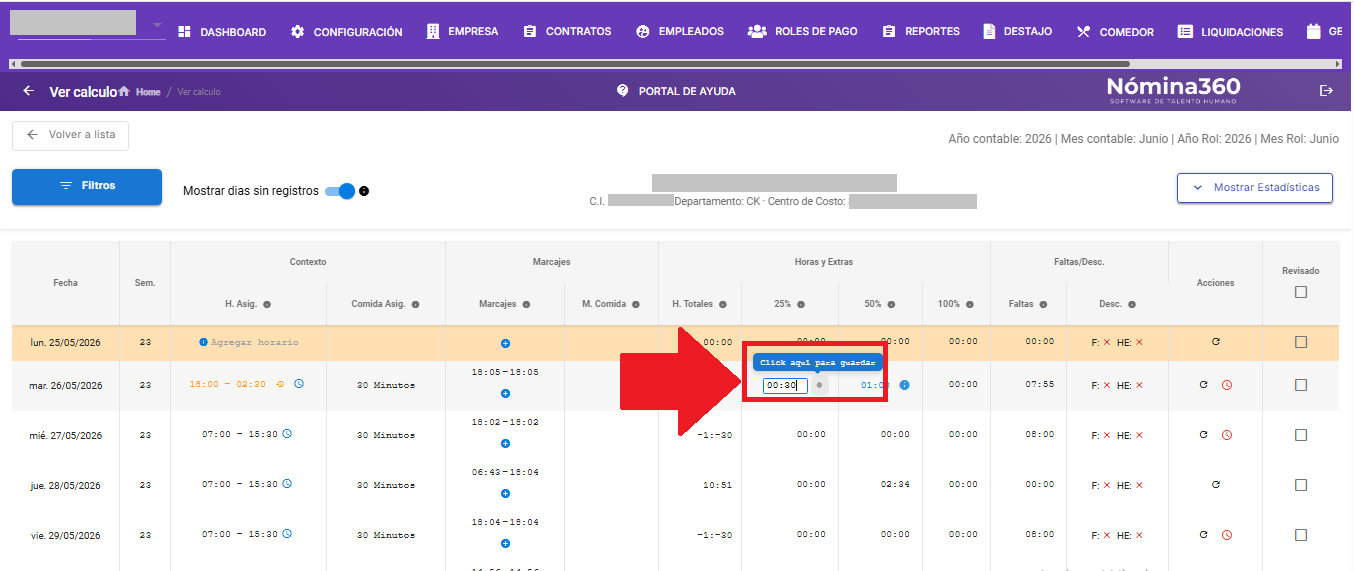Click the round save button beside the 00:30 field

(x=819, y=385)
